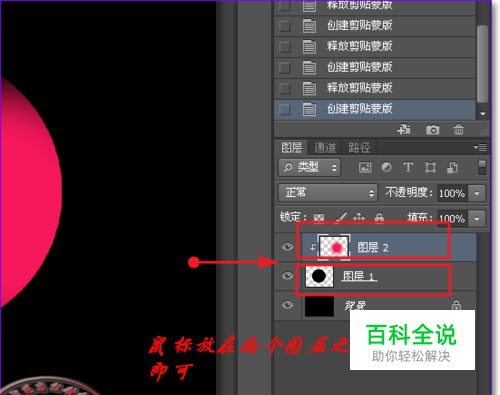Image resolution: width=500 pixels, height=395 pixels.
Task: Filter layers by shape layers icon
Action: tap(430, 167)
